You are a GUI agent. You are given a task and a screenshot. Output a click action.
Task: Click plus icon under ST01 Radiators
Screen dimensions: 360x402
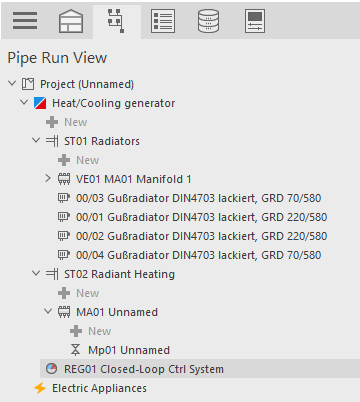tap(64, 160)
